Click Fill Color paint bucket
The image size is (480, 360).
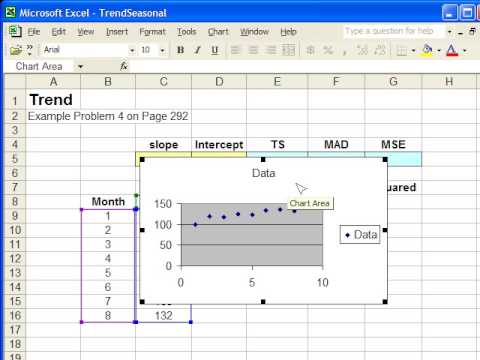tap(427, 50)
